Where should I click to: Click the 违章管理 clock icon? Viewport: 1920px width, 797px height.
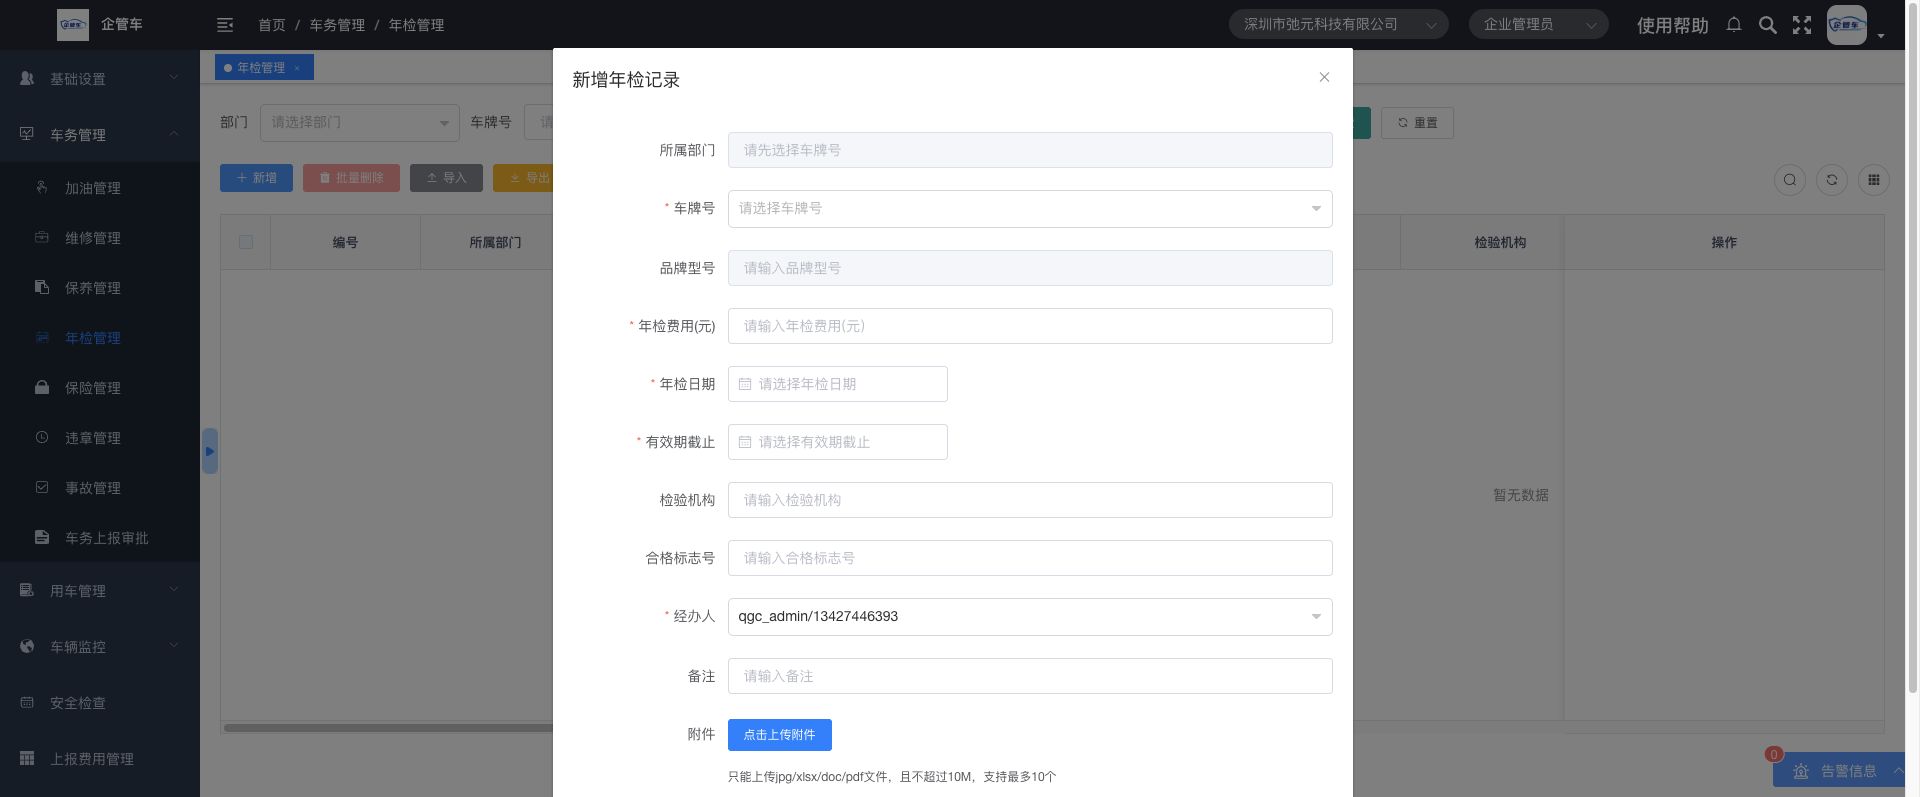click(42, 437)
